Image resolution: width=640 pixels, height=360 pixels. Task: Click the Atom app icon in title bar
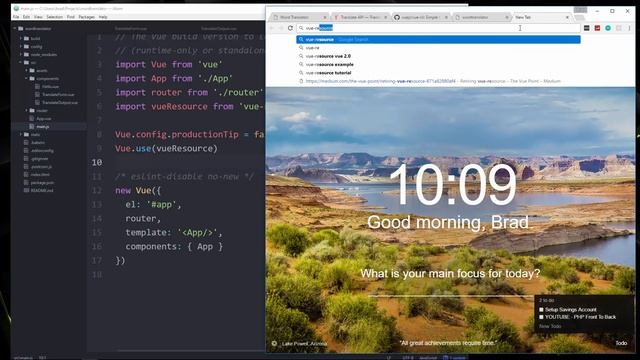click(x=16, y=8)
